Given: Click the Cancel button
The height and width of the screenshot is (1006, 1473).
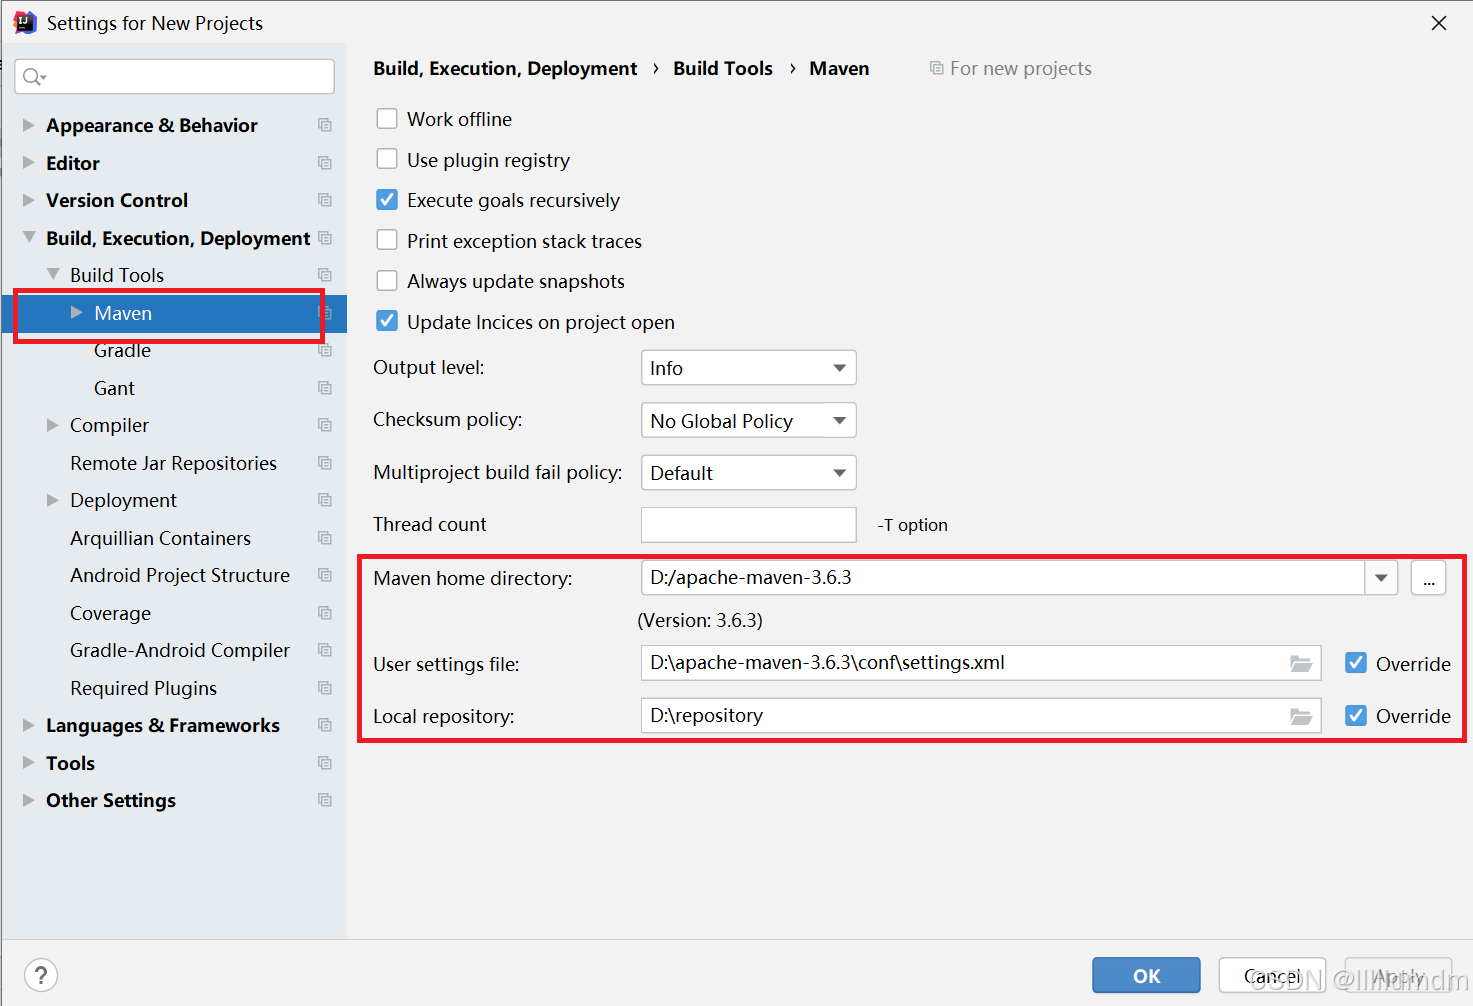Looking at the screenshot, I should click(1272, 975).
